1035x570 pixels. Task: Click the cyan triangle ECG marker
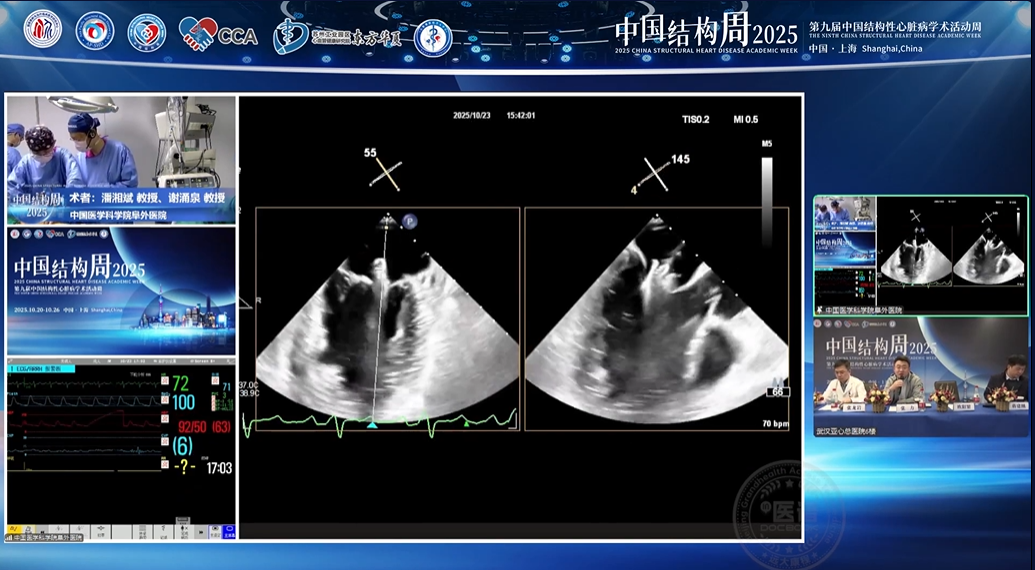click(x=372, y=426)
